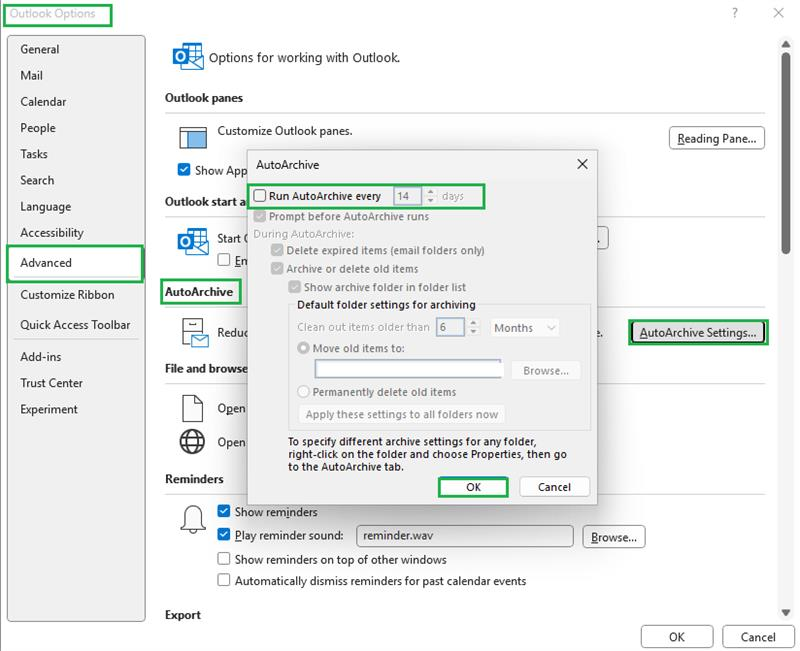Enable Show reminders on top of other windows

coord(223,559)
